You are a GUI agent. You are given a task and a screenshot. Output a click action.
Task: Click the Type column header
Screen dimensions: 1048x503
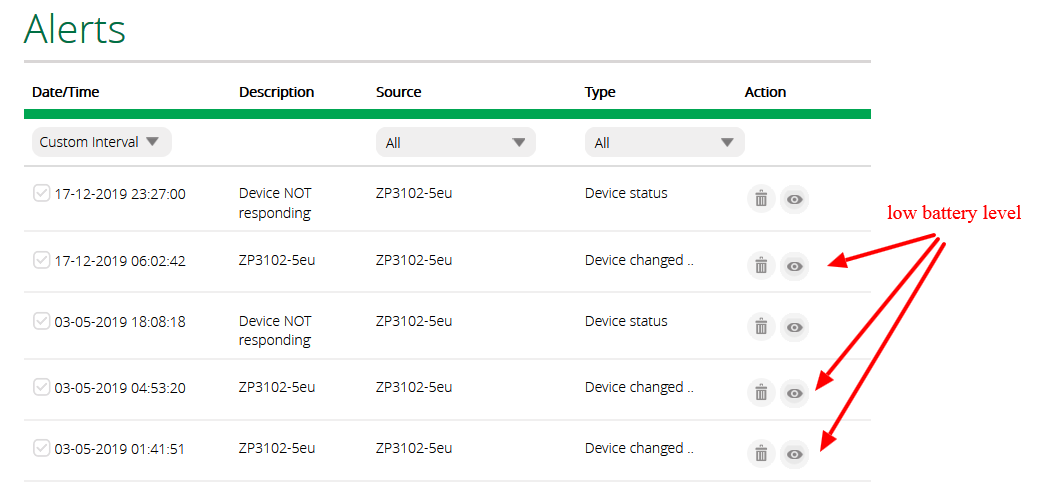coord(600,92)
